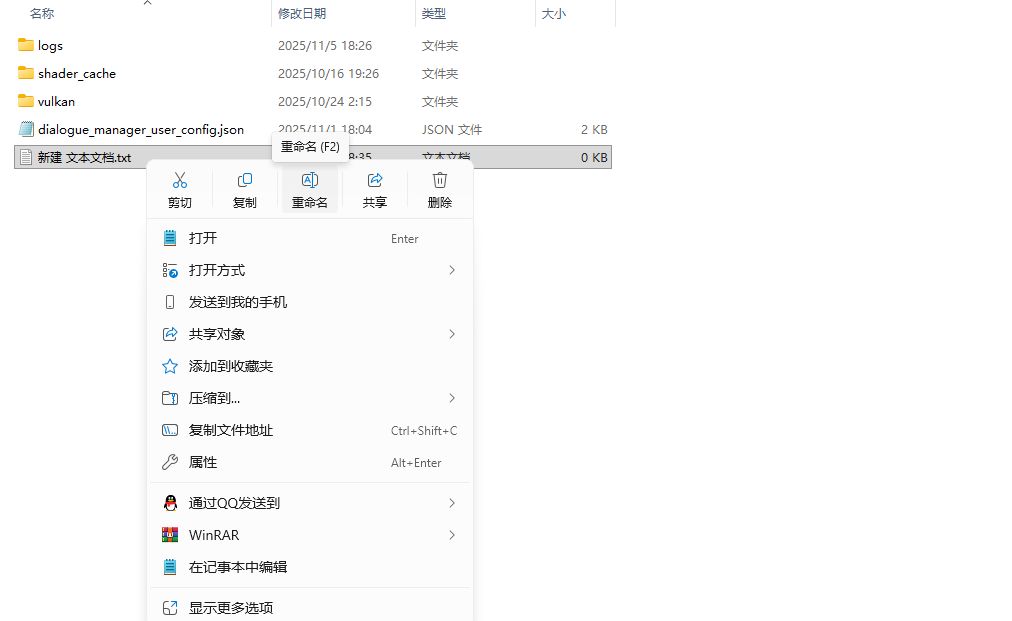Expand the 压缩到... submenu arrow
Screen dimensions: 1012x621
(x=452, y=398)
